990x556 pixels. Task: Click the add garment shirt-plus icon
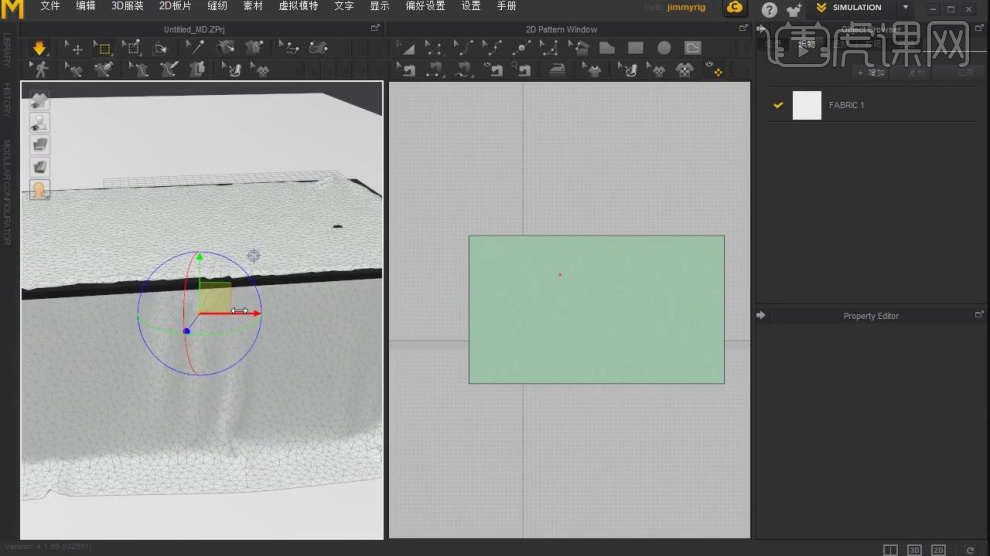(x=794, y=9)
